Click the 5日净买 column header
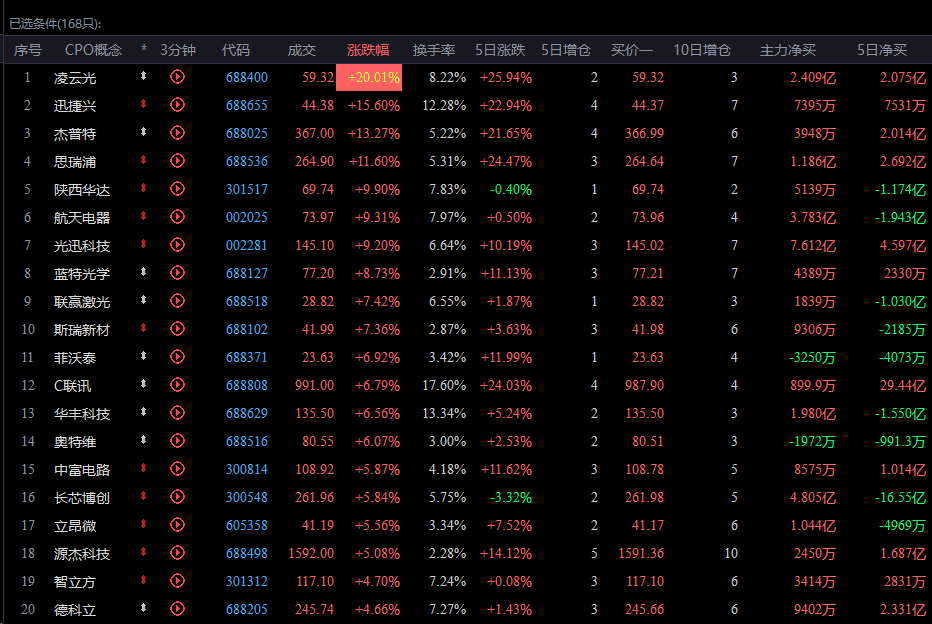Image resolution: width=932 pixels, height=624 pixels. pos(882,50)
